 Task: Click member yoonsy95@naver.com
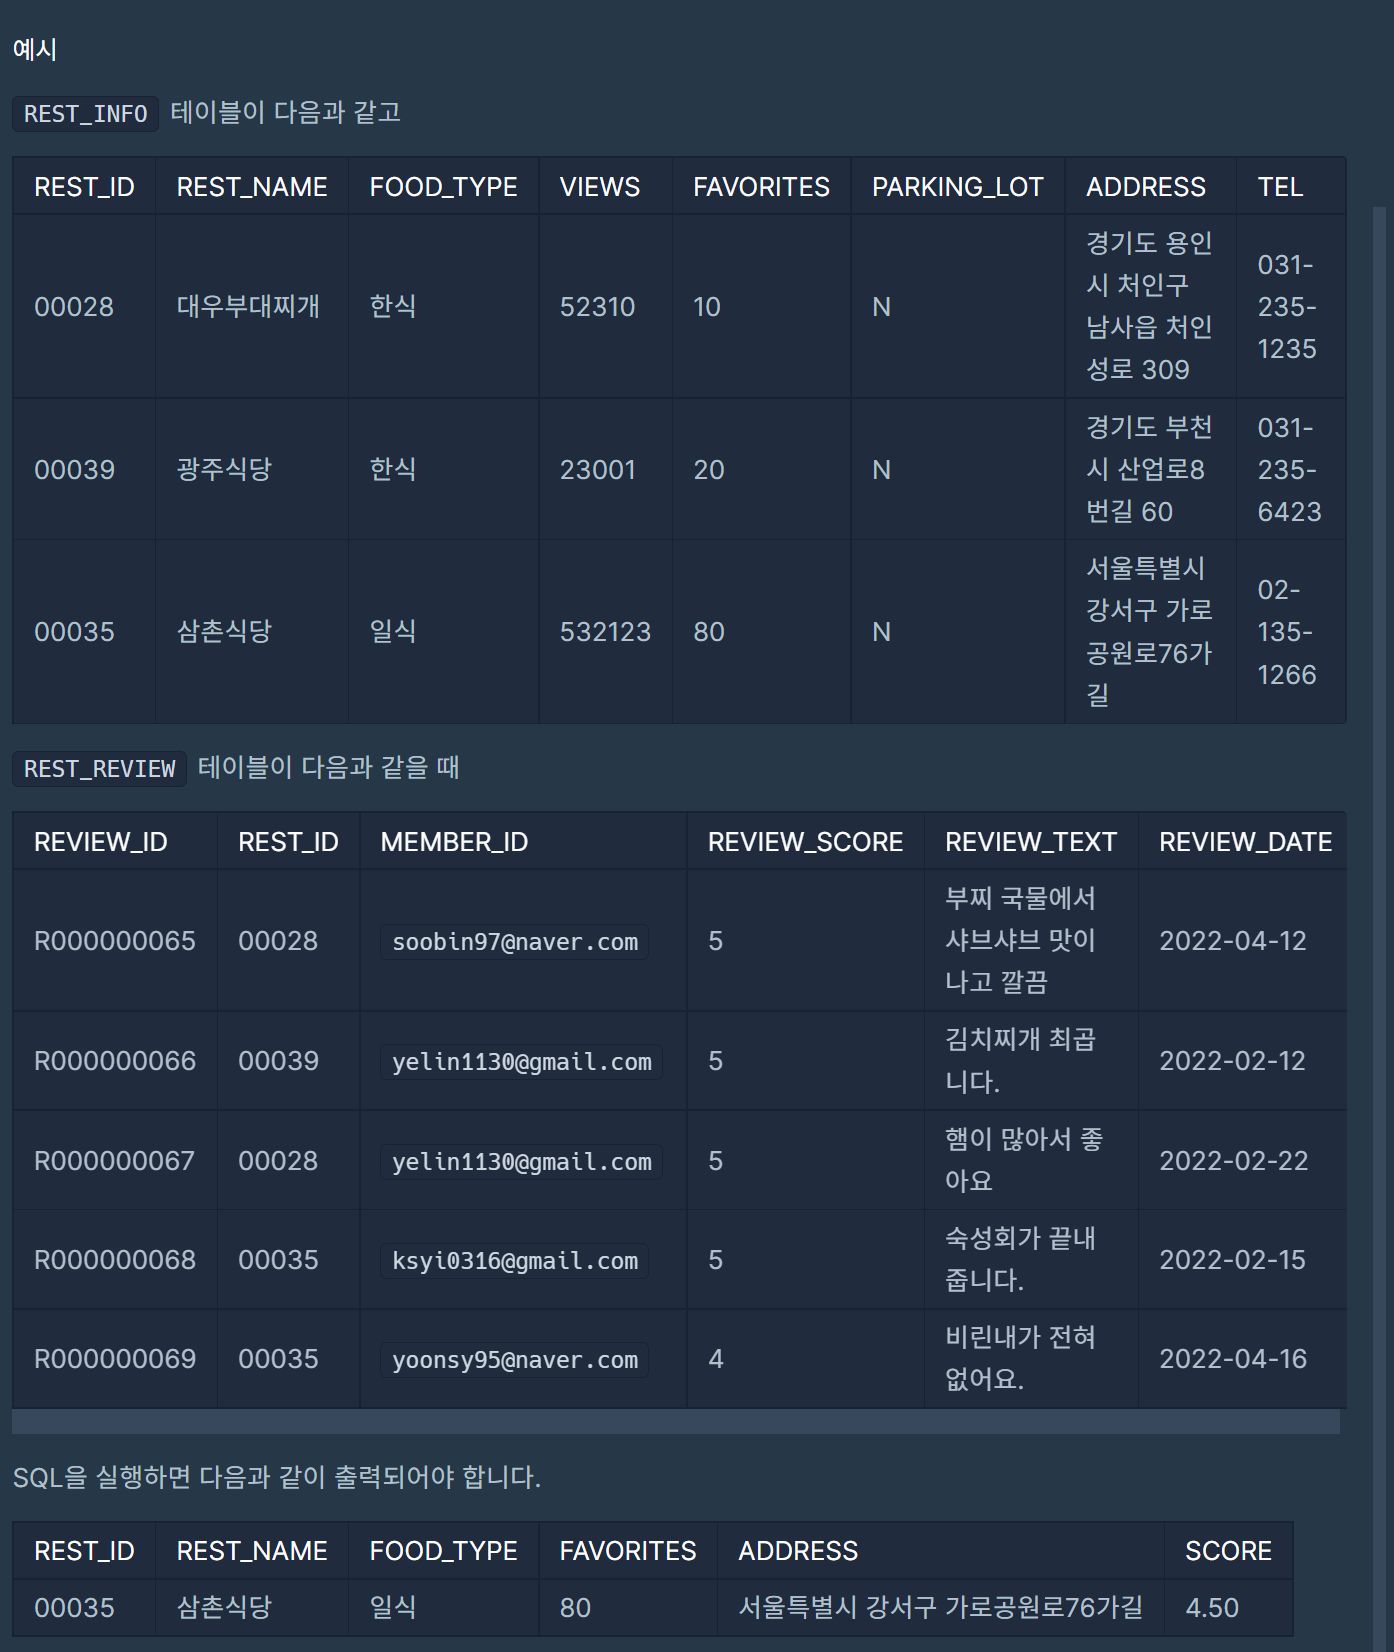(x=515, y=1360)
